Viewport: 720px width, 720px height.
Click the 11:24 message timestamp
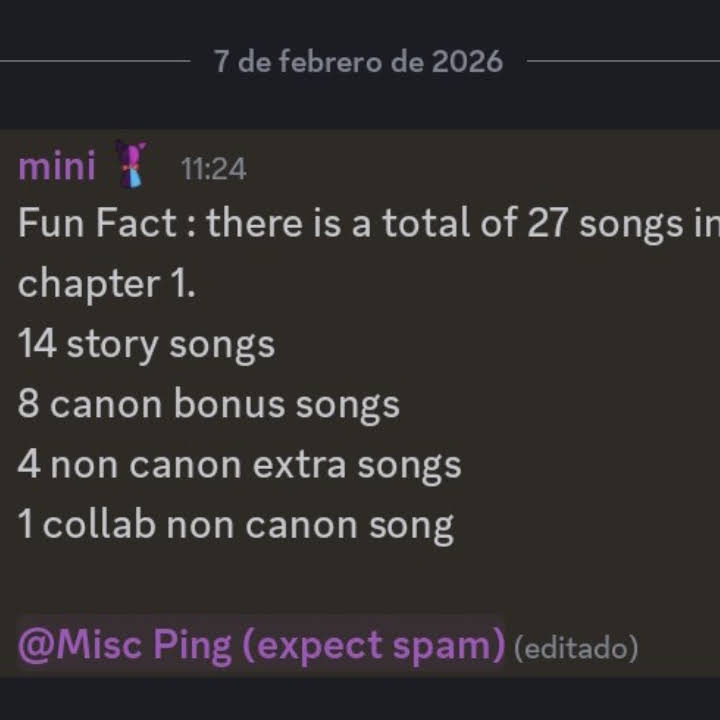point(214,169)
